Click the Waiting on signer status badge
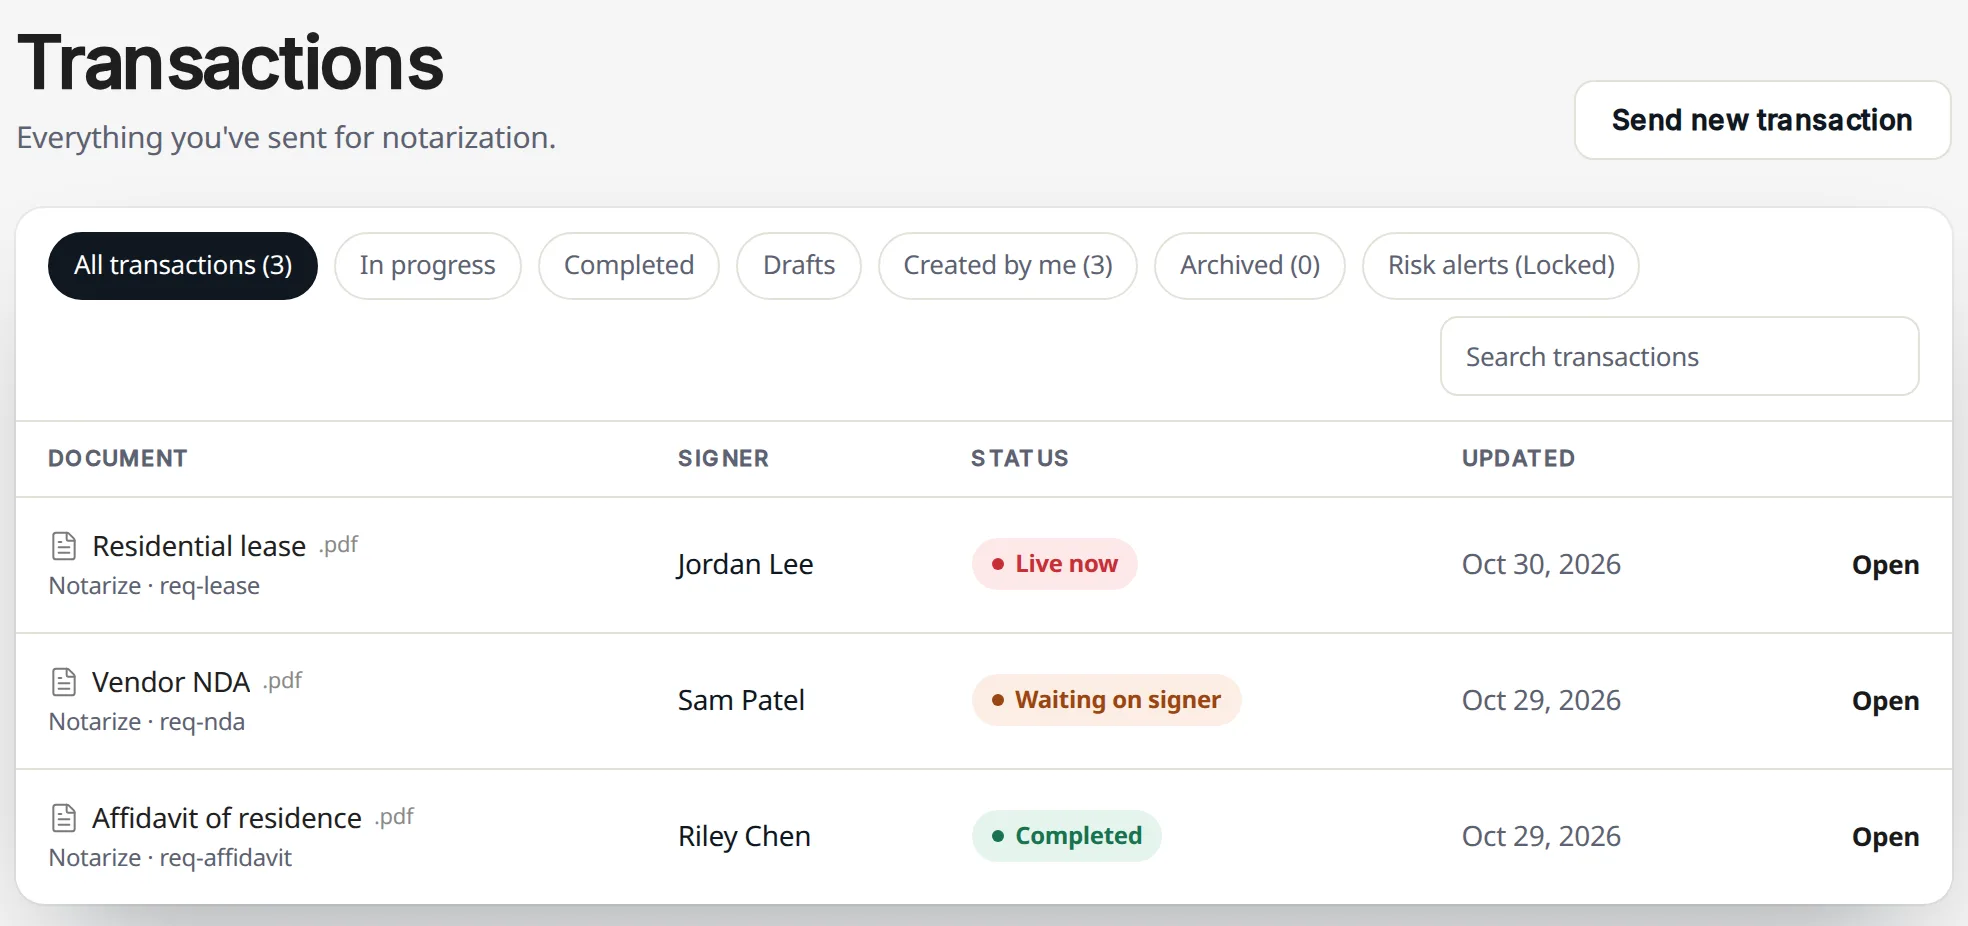Screen dimensions: 1968x926 click(1107, 700)
